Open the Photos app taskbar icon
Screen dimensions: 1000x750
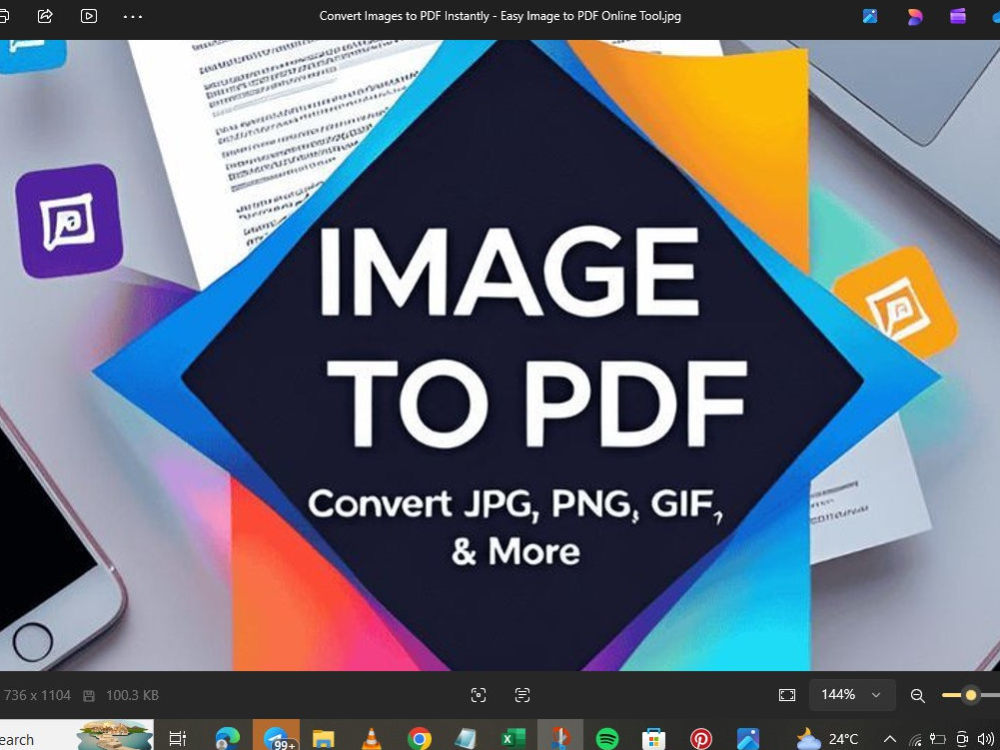(748, 739)
